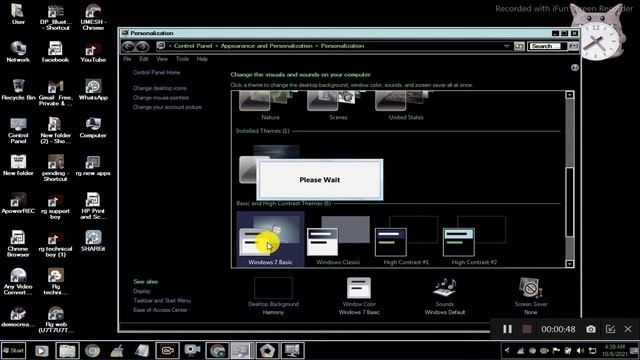Select the Scenes theme
The height and width of the screenshot is (360, 640).
click(x=338, y=106)
